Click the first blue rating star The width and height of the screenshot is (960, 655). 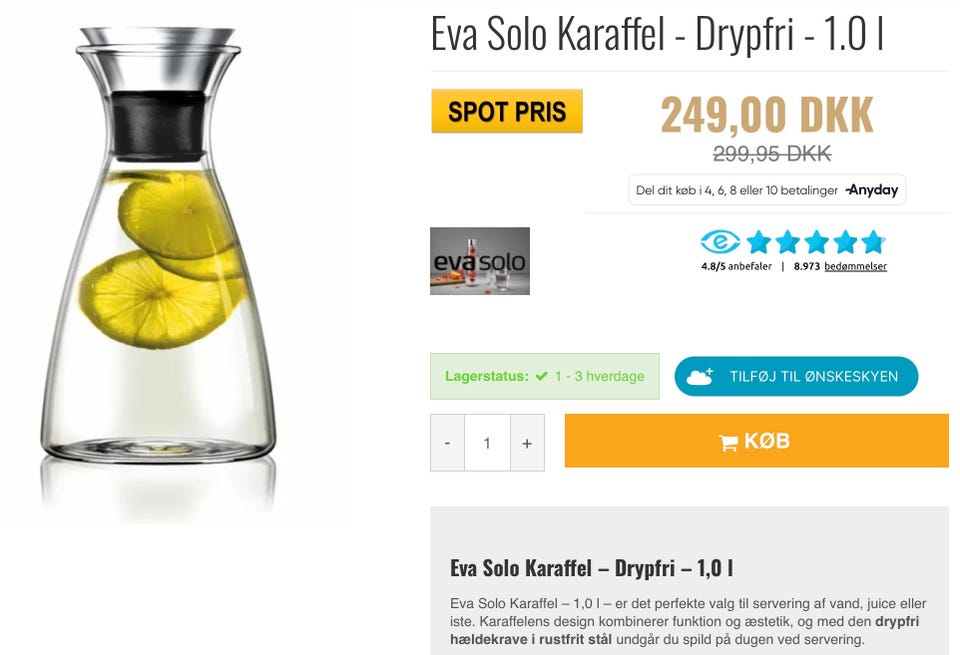[759, 242]
